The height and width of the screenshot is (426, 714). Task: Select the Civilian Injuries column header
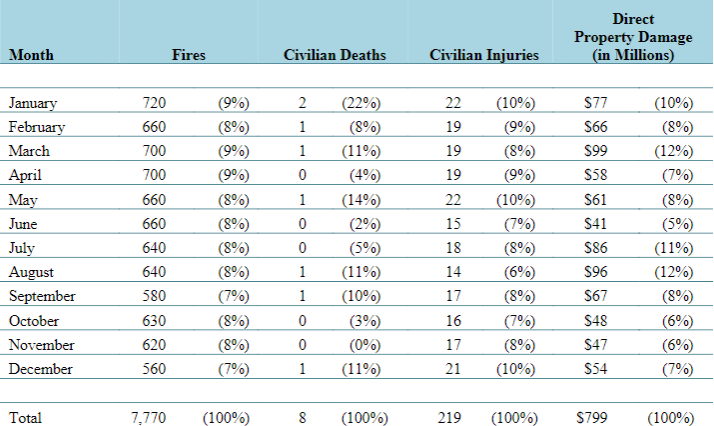(484, 55)
